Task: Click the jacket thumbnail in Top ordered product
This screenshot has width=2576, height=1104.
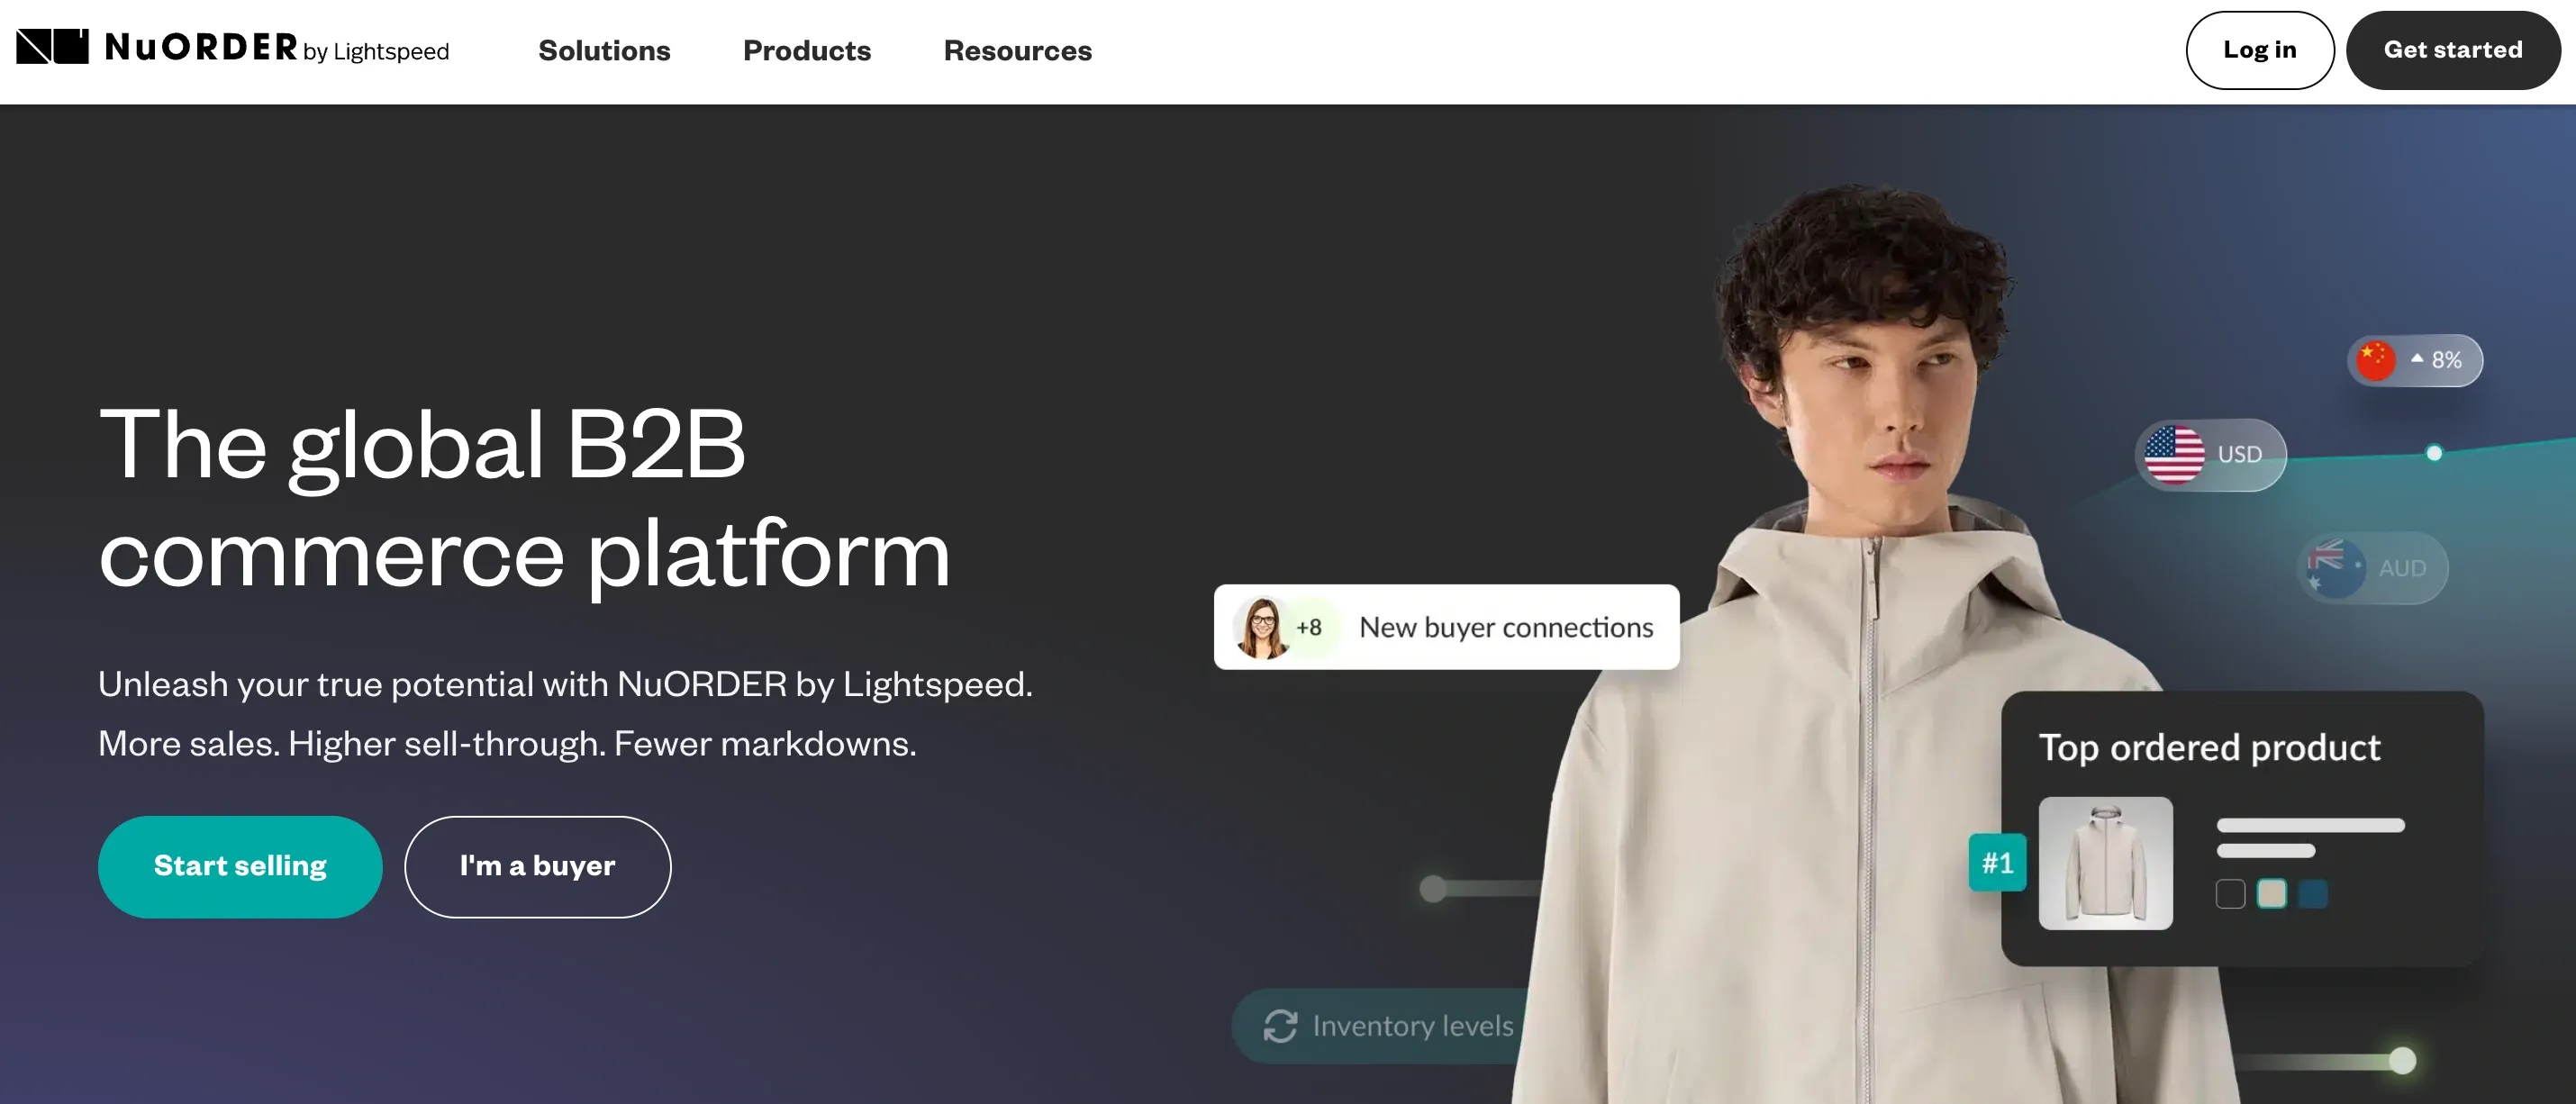Action: (2105, 862)
